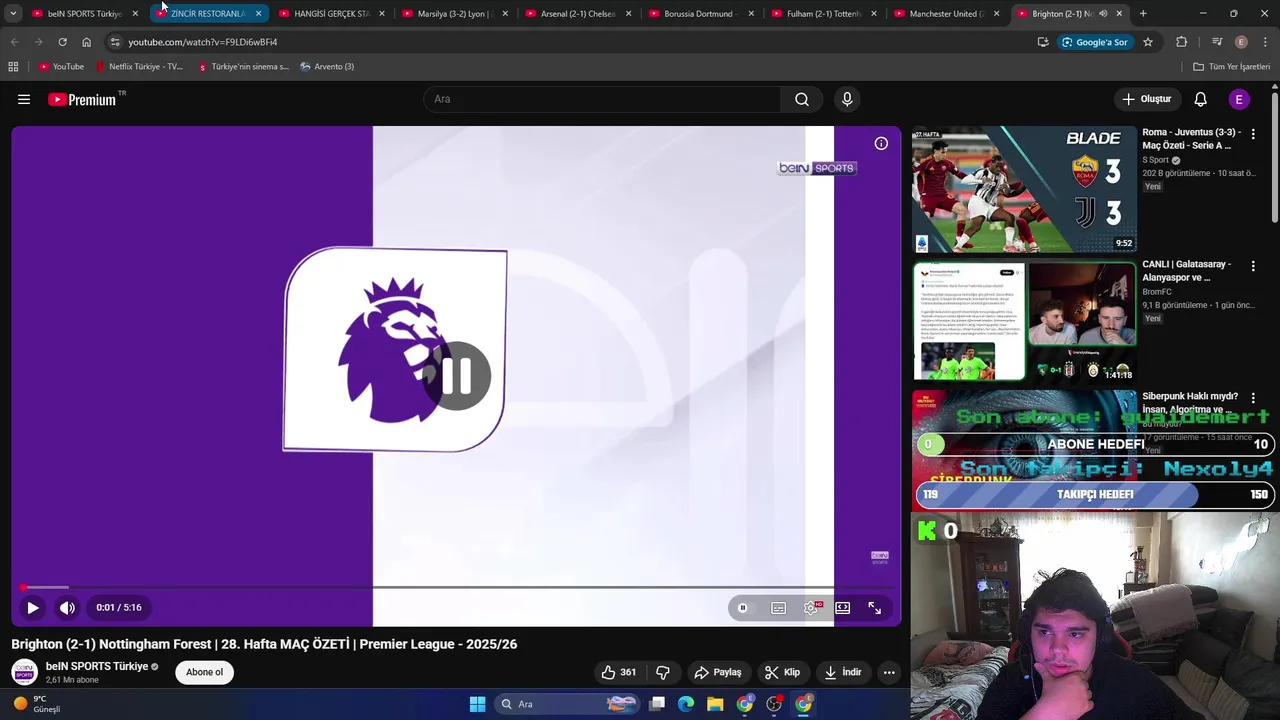Open Siberpunk Haklı mıydı video title
Image resolution: width=1280 pixels, height=720 pixels.
point(1190,402)
